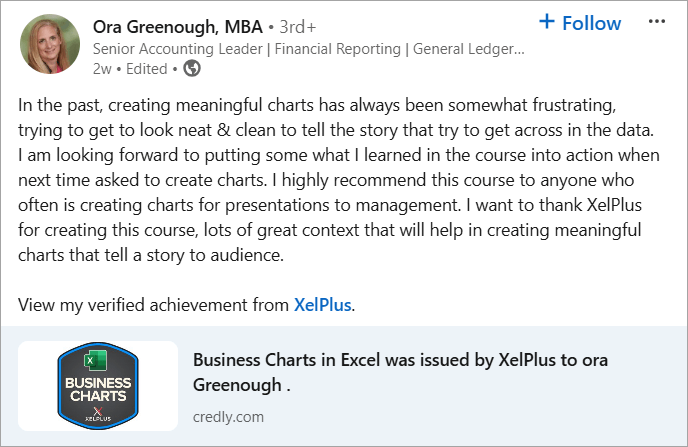
Task: Click the XelPlus X logo on the badge
Action: (98, 414)
